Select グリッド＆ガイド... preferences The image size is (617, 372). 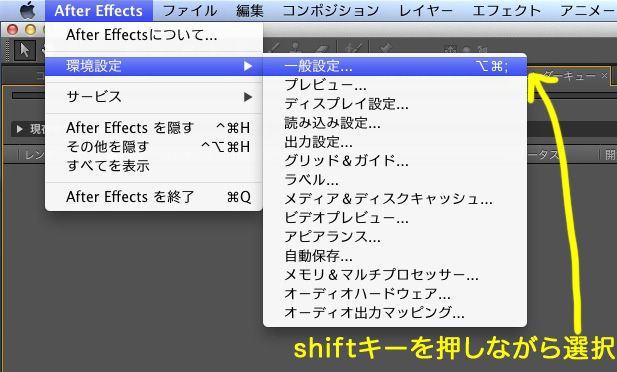point(395,161)
